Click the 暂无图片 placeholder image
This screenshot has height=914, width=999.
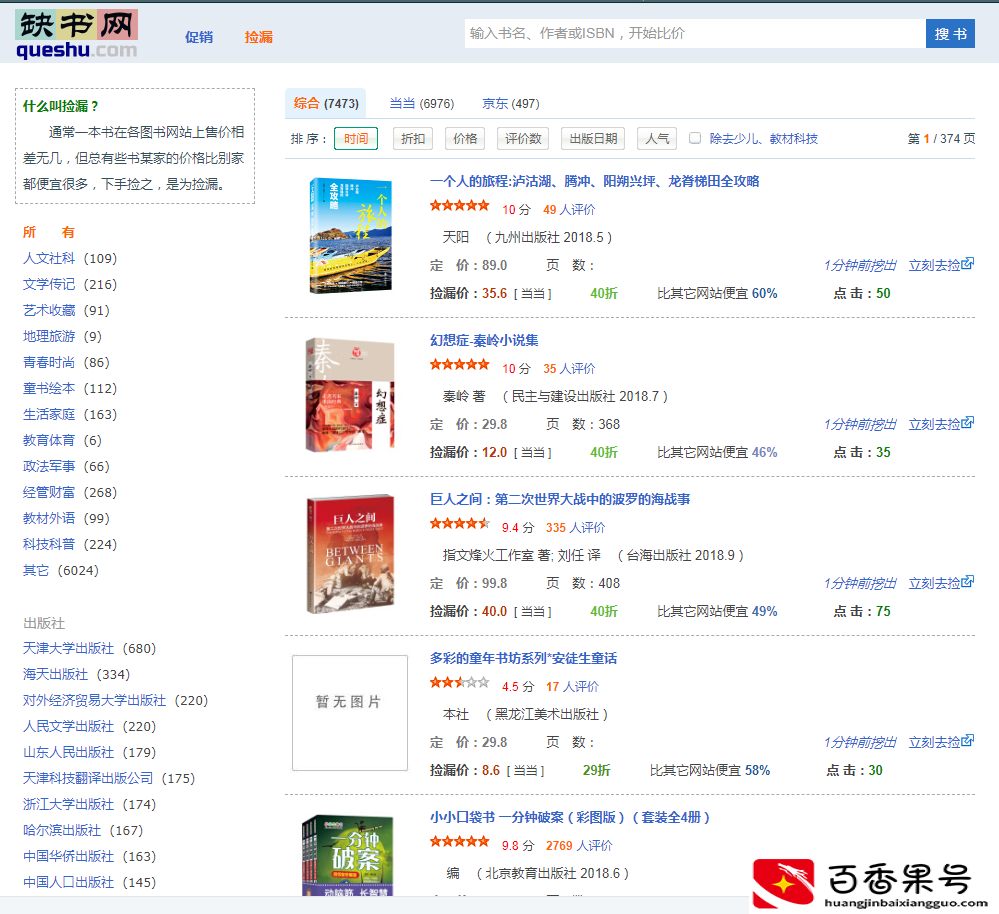click(x=350, y=713)
